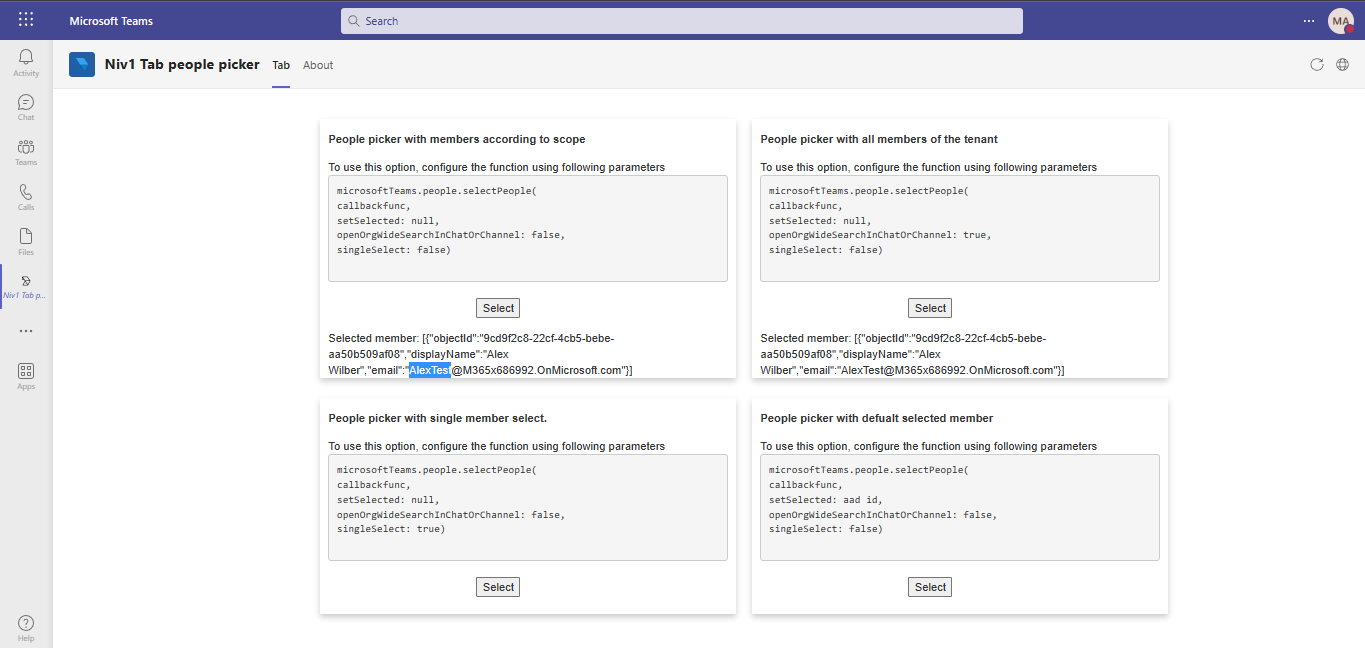Viewport: 1365px width, 648px height.
Task: Click Select under single member select picker
Action: pos(497,586)
